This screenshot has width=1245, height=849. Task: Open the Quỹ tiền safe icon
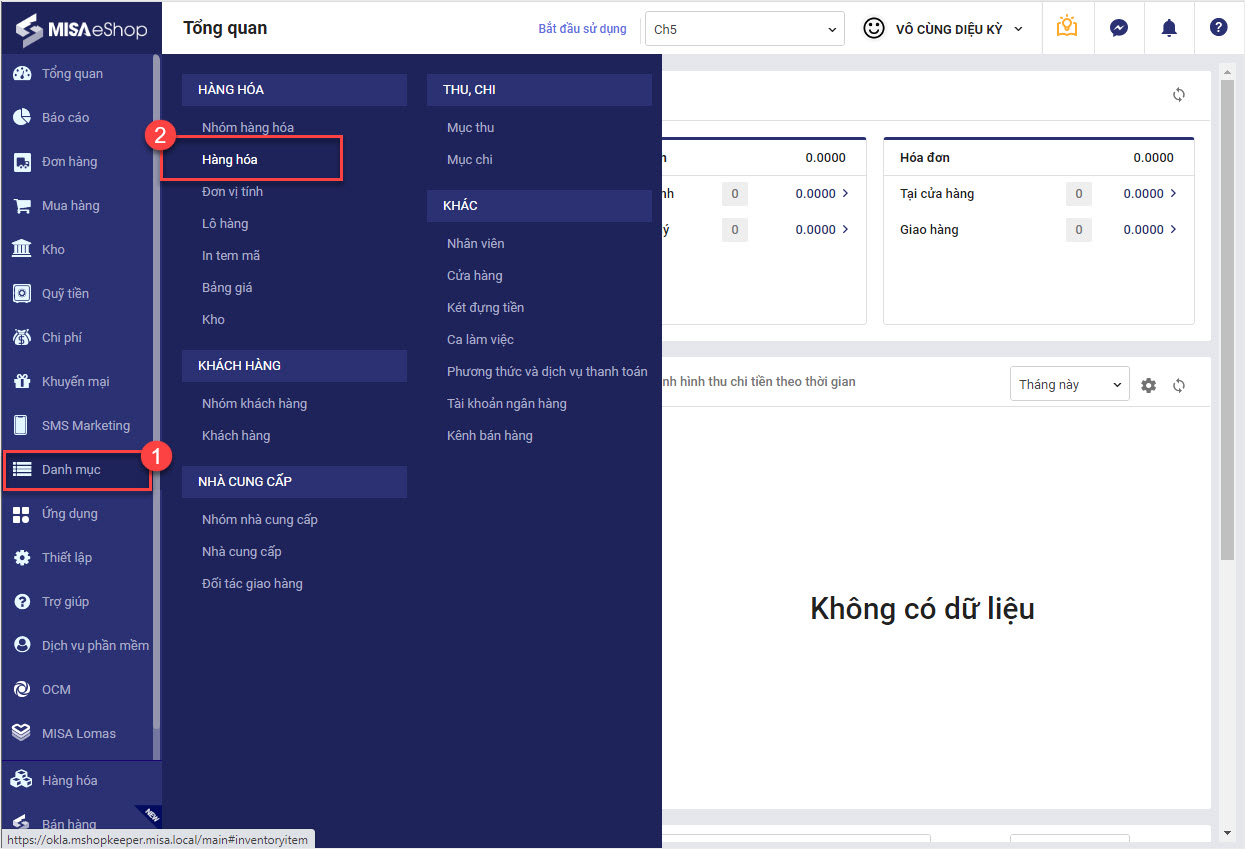(x=21, y=294)
